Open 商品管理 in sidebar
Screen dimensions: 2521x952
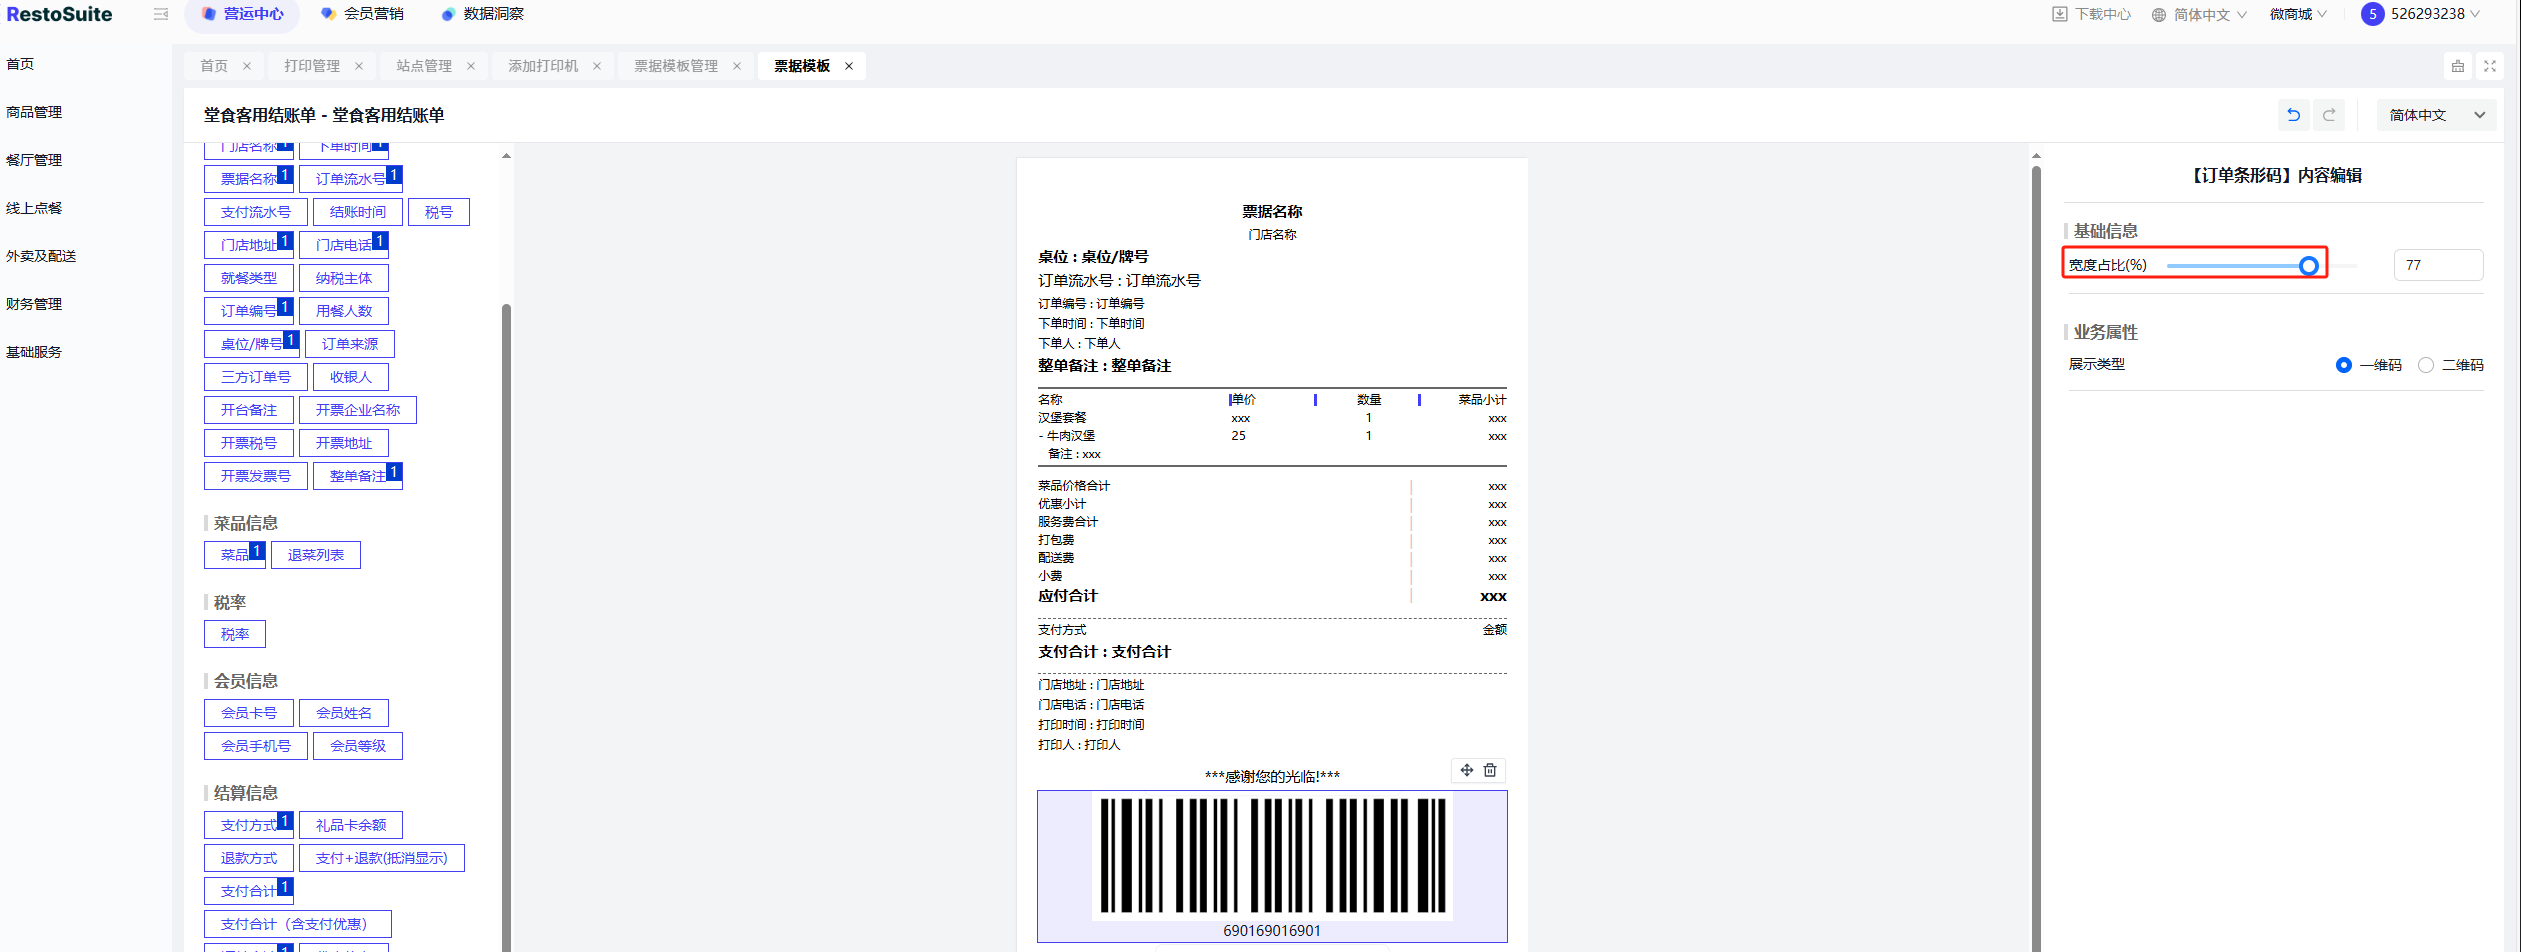coord(34,112)
